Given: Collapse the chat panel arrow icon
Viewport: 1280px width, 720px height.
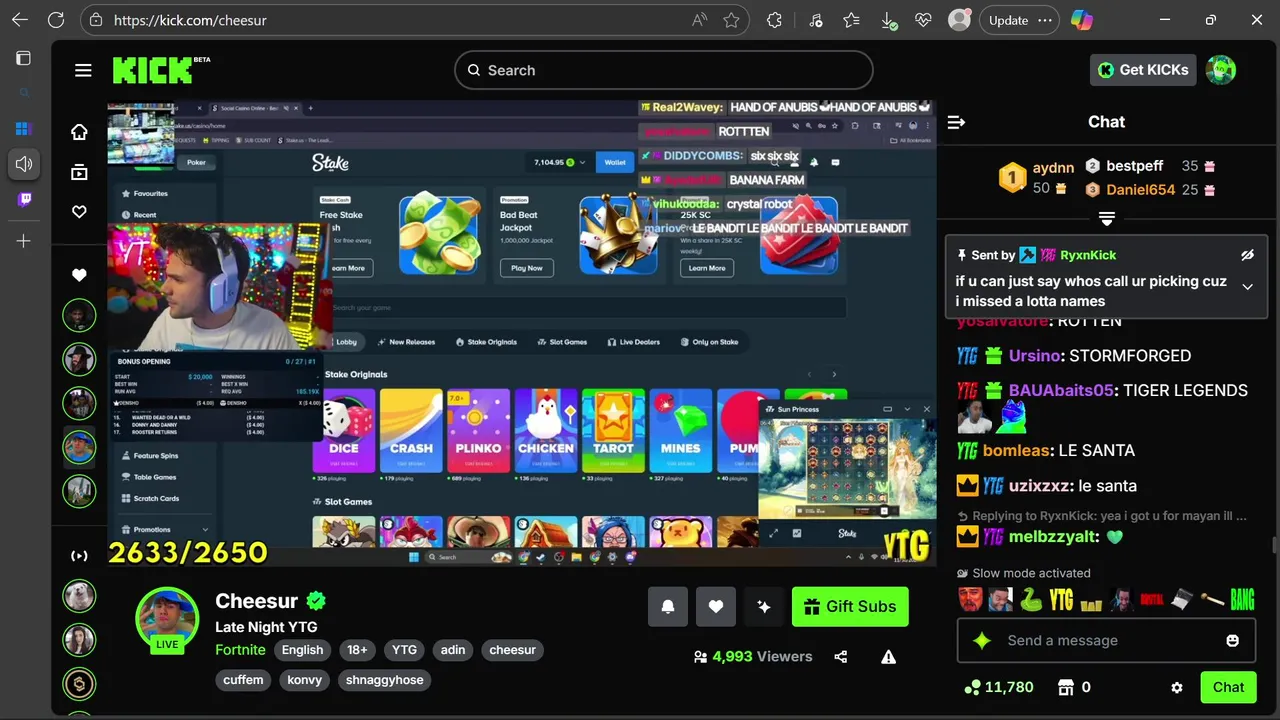Looking at the screenshot, I should tap(956, 122).
